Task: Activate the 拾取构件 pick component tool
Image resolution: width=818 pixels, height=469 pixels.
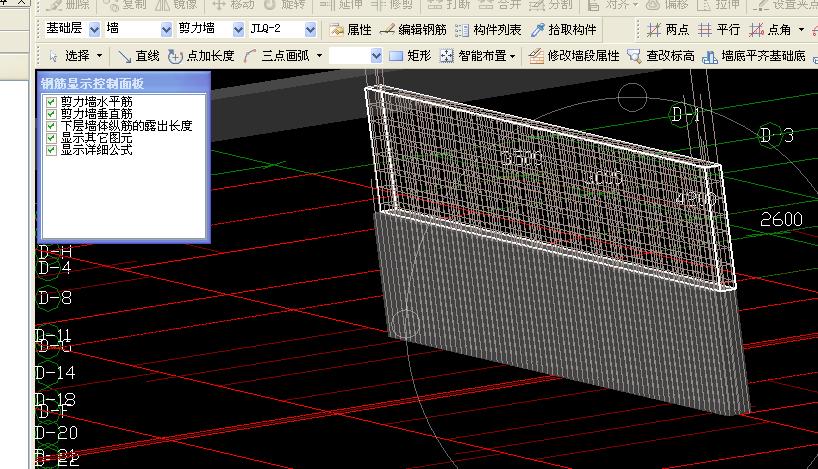Action: coord(563,30)
